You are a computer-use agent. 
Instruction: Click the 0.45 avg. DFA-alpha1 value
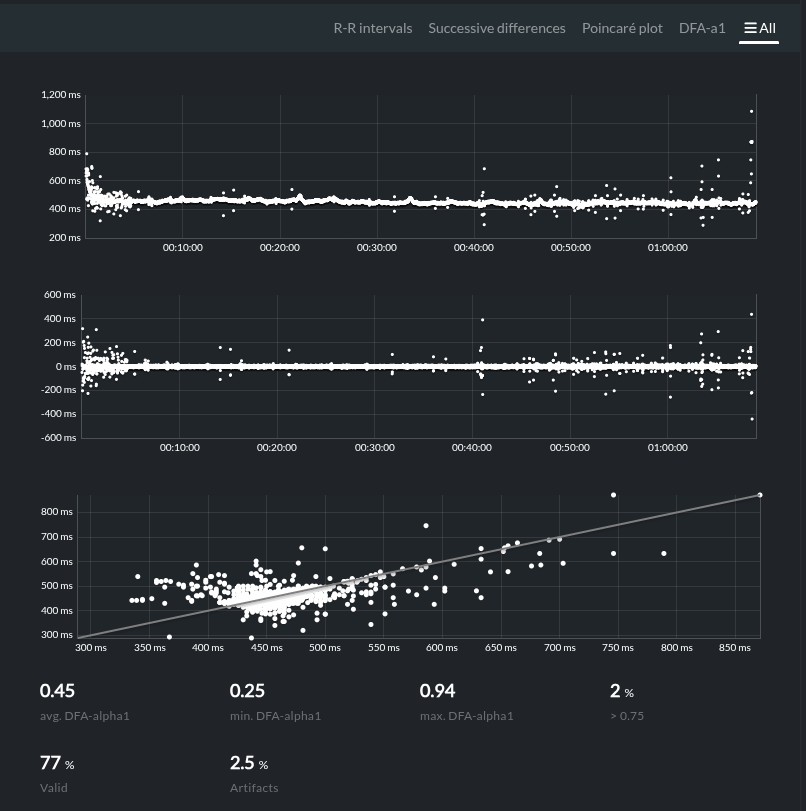[57, 691]
